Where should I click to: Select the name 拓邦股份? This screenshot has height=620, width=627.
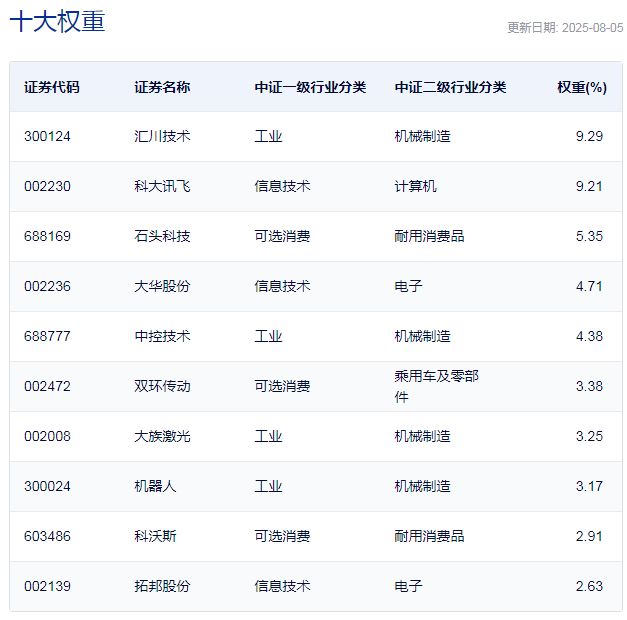(x=162, y=586)
